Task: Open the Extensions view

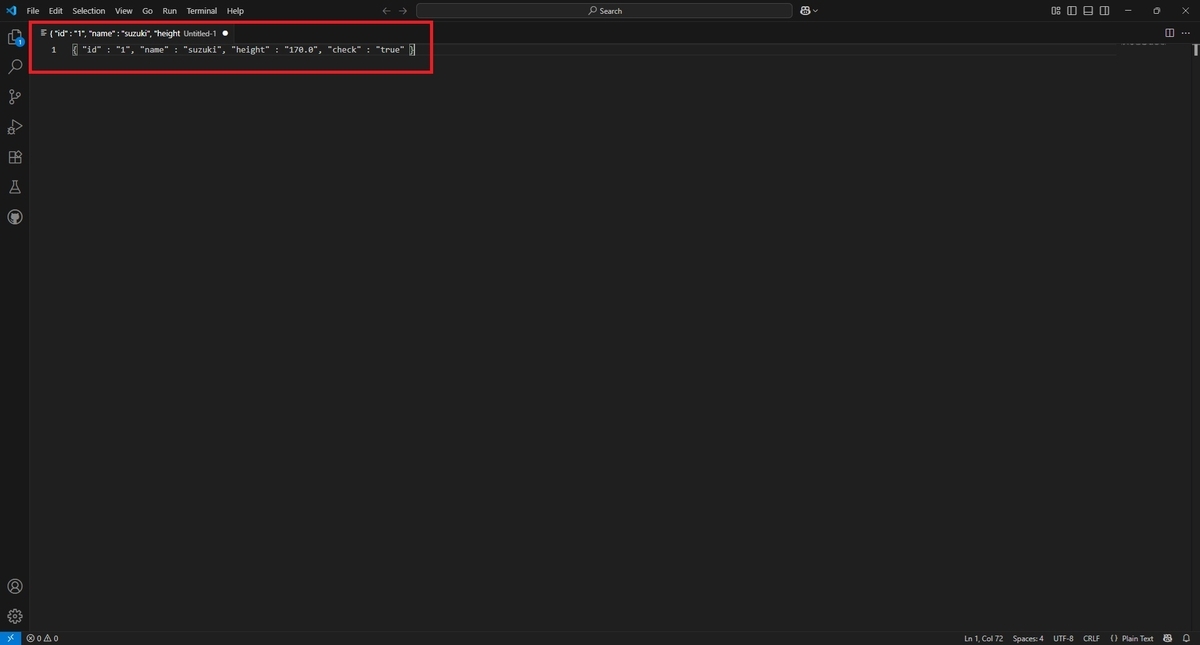Action: point(14,156)
